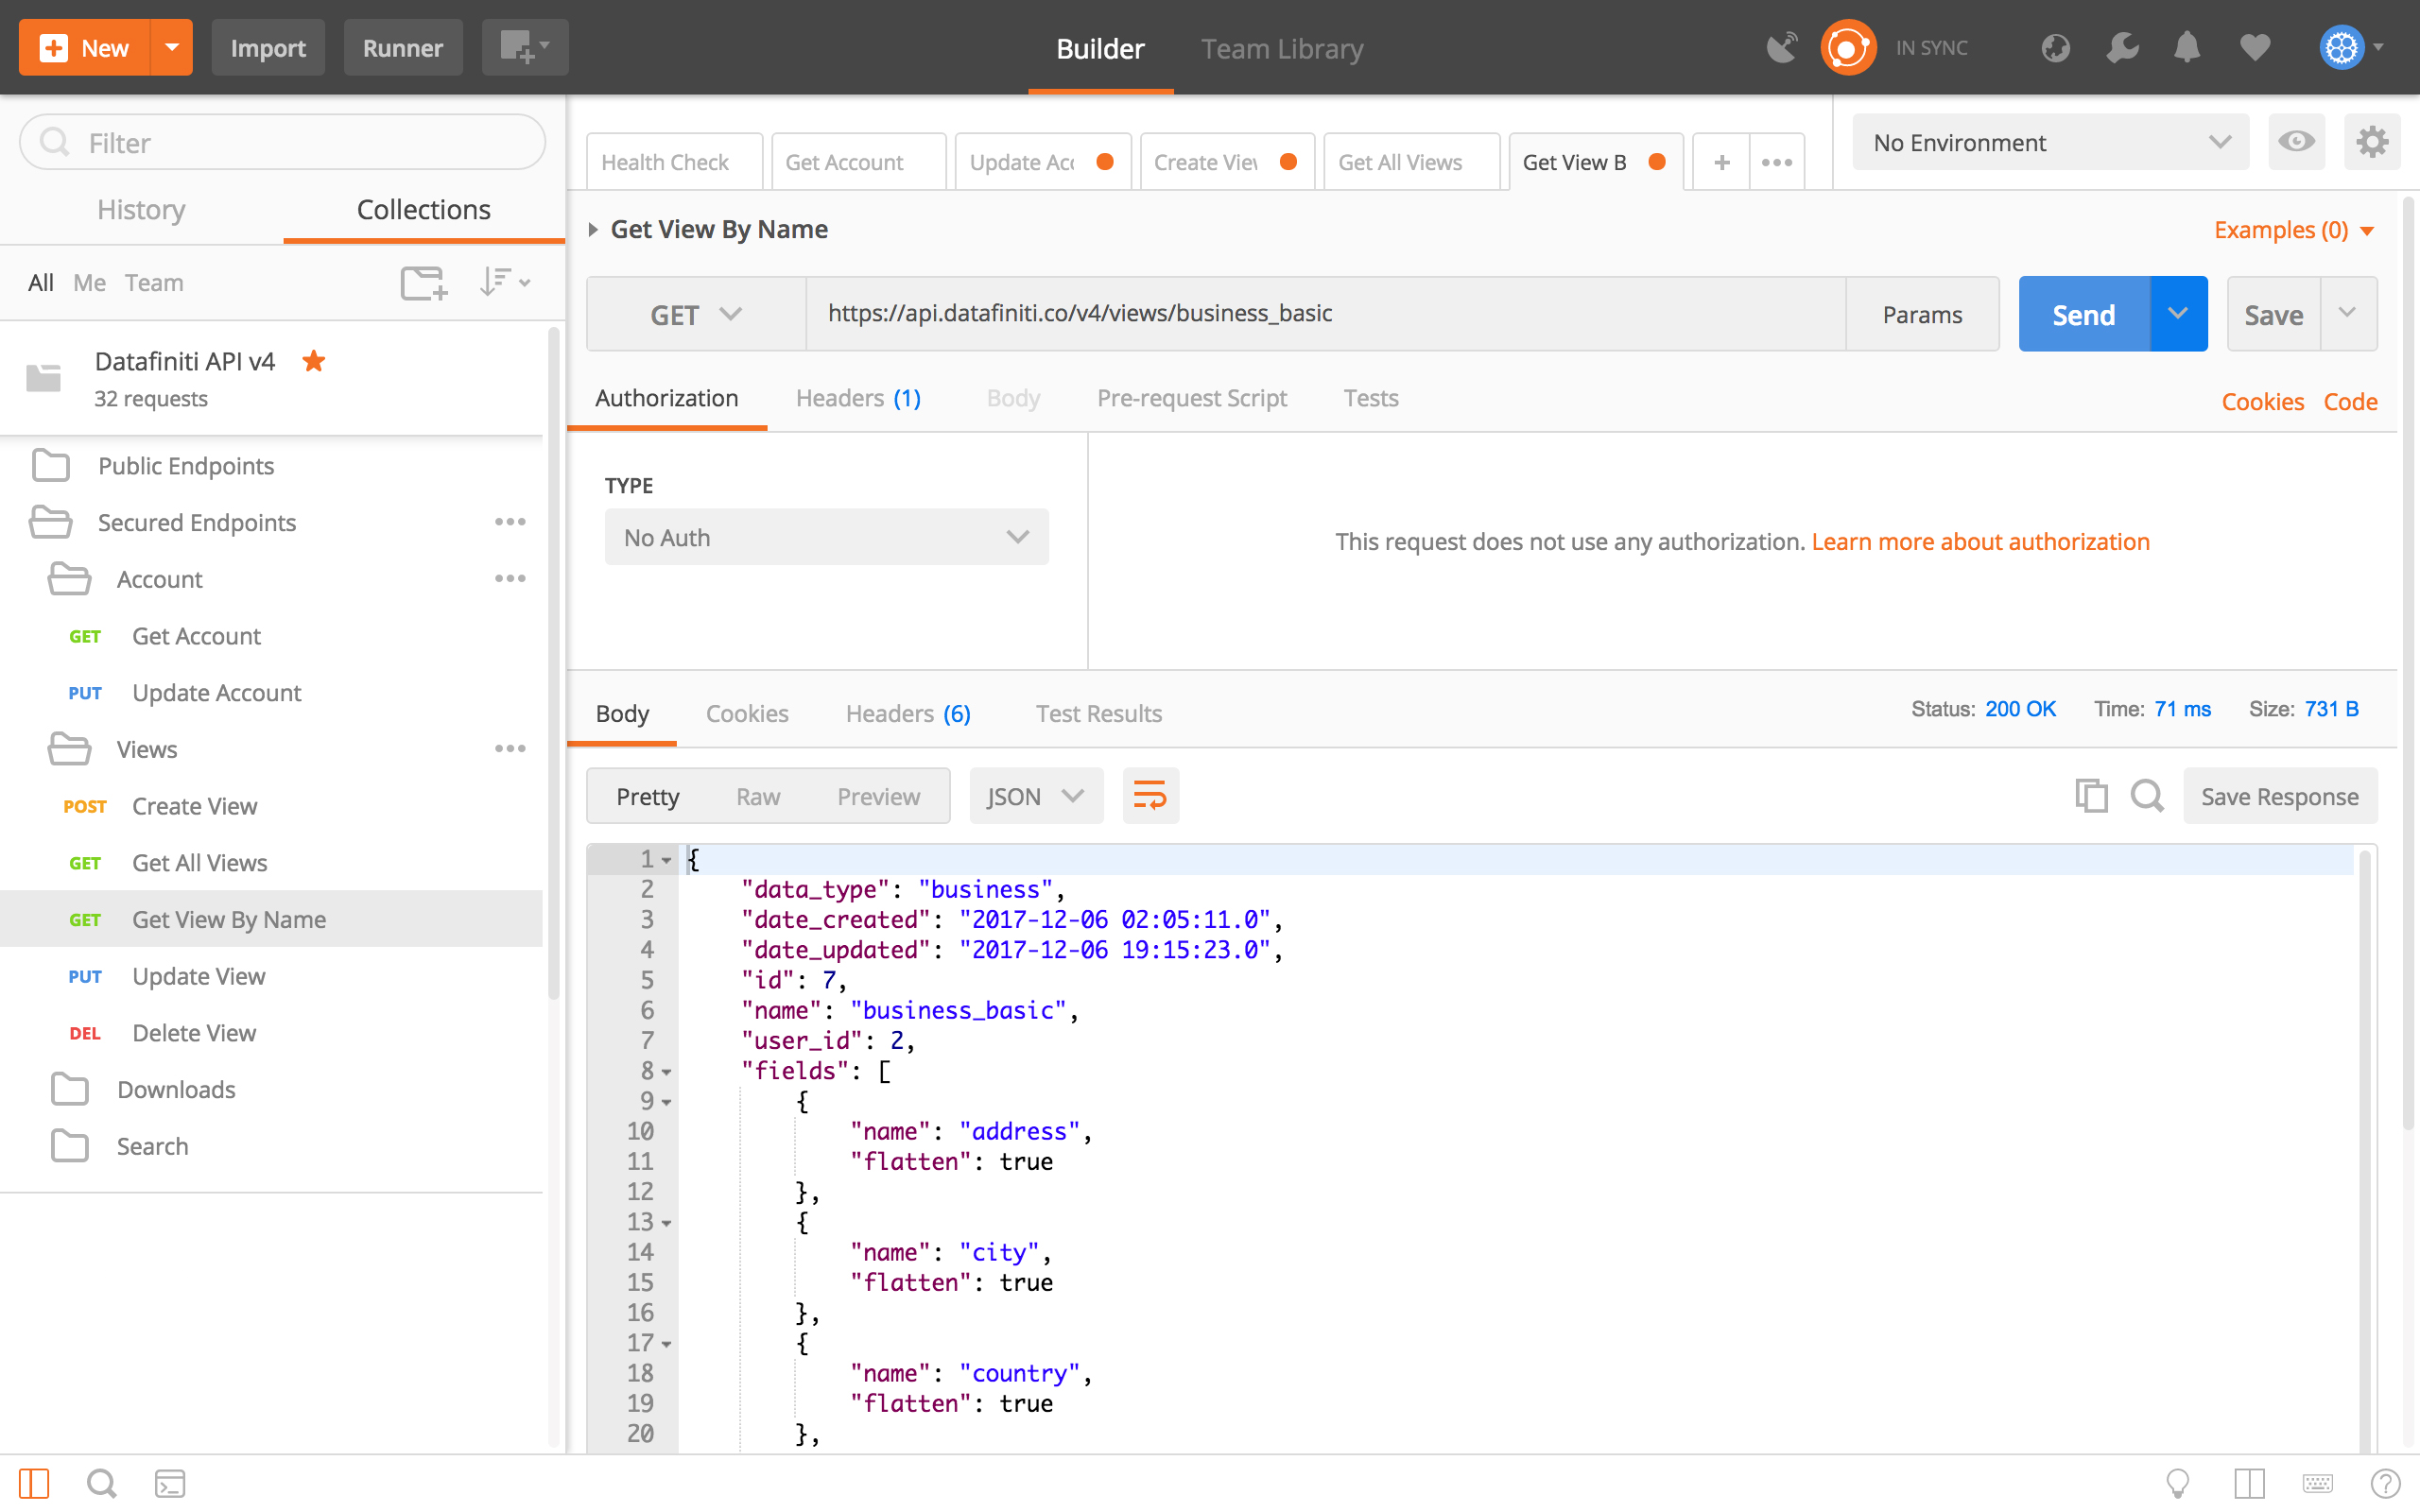Click the collections Filter search field

[x=283, y=142]
